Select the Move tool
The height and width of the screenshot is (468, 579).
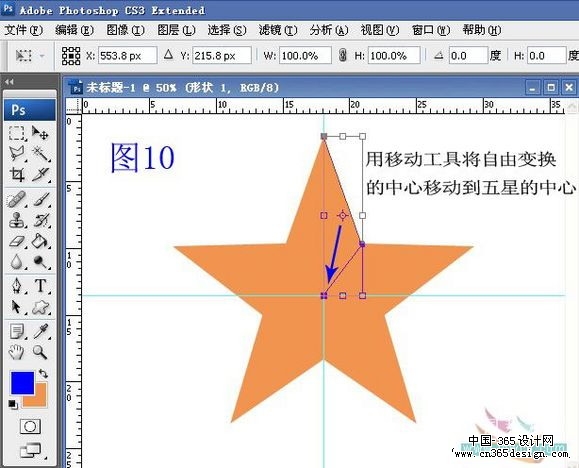pyautogui.click(x=40, y=133)
